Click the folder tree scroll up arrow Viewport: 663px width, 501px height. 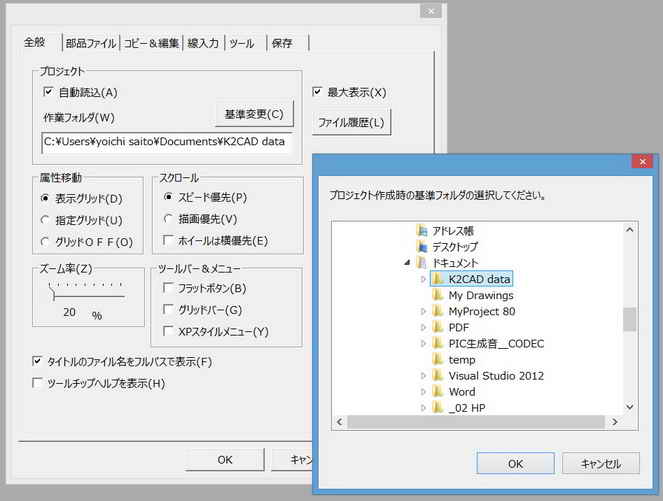[630, 230]
